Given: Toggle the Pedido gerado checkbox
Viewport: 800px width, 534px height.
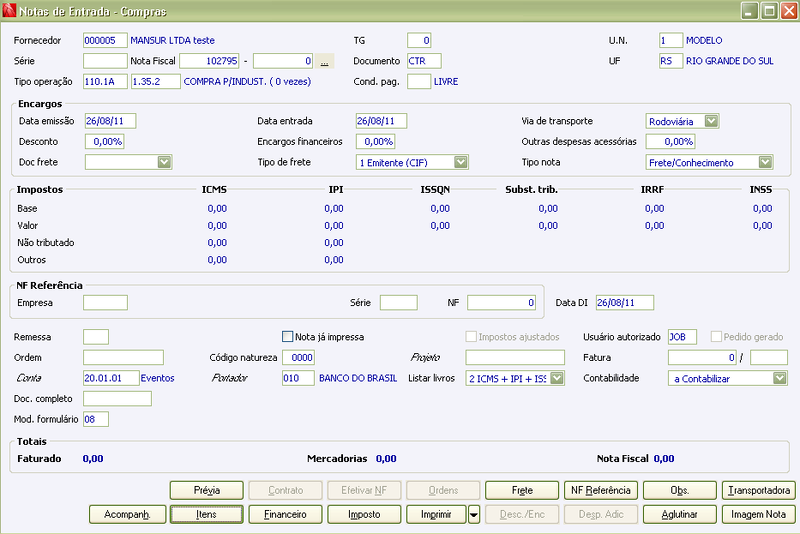Looking at the screenshot, I should click(716, 337).
